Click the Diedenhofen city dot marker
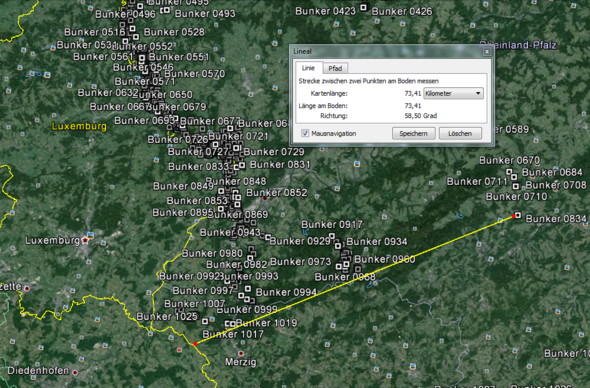Viewport: 590px width, 388px height. click(75, 372)
